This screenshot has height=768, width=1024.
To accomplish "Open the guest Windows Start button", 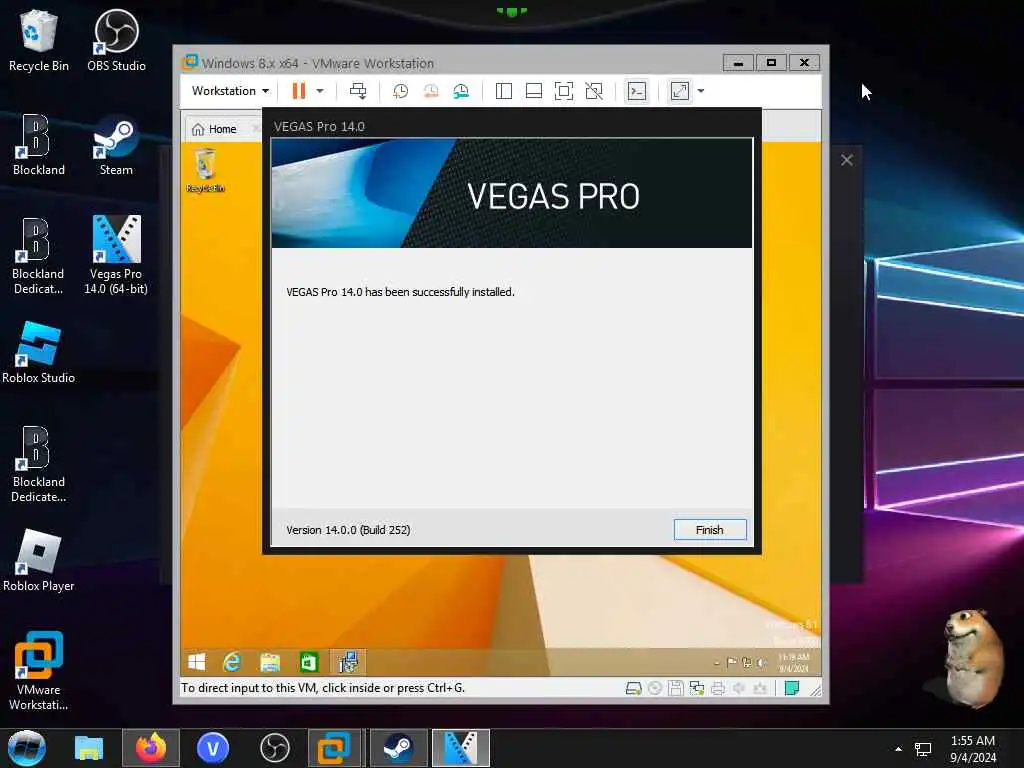I will click(197, 662).
